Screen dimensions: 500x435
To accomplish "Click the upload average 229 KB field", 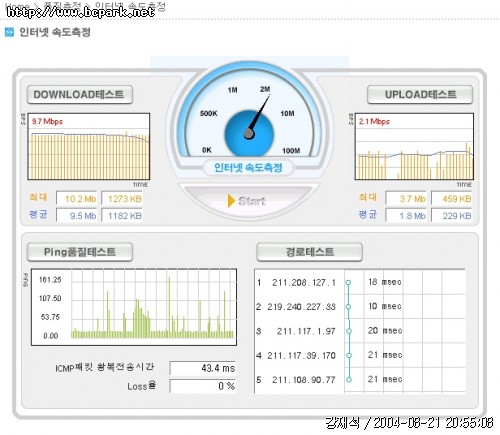I will point(452,215).
